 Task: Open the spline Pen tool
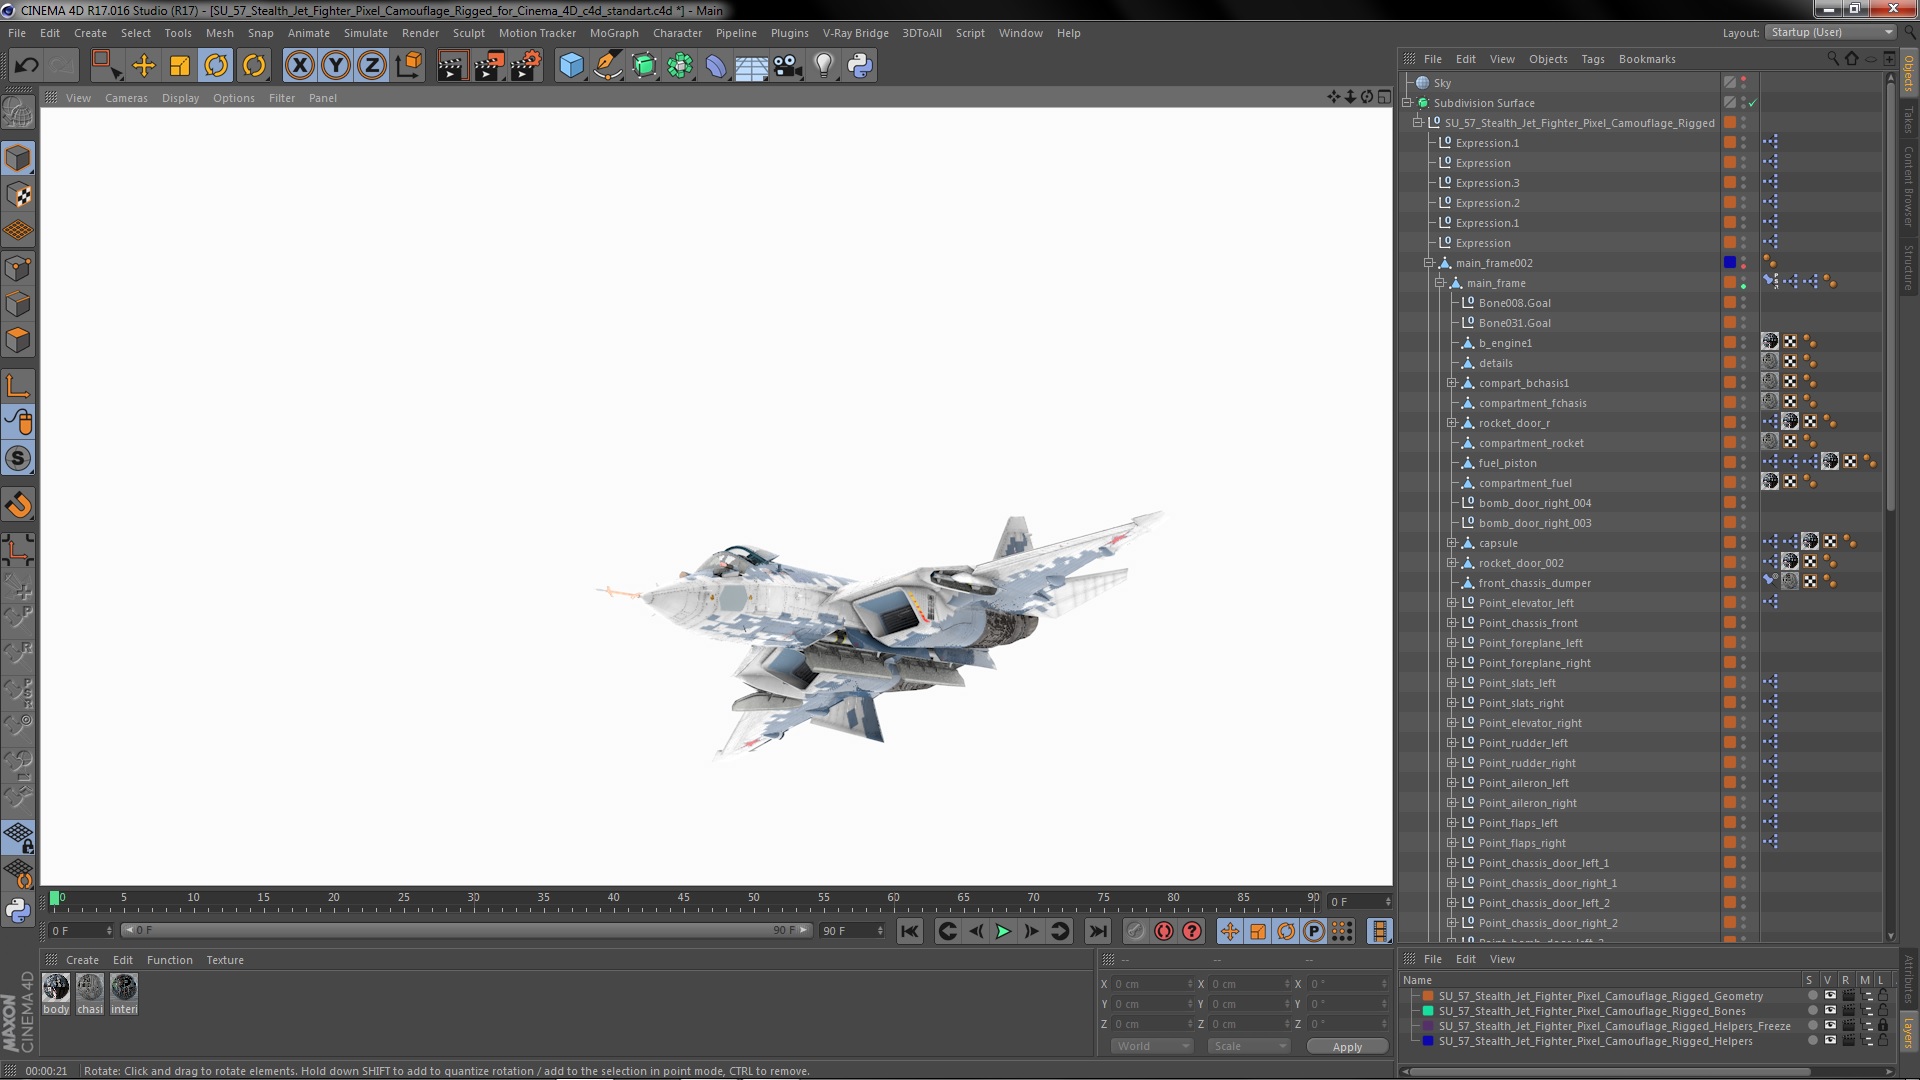[607, 66]
